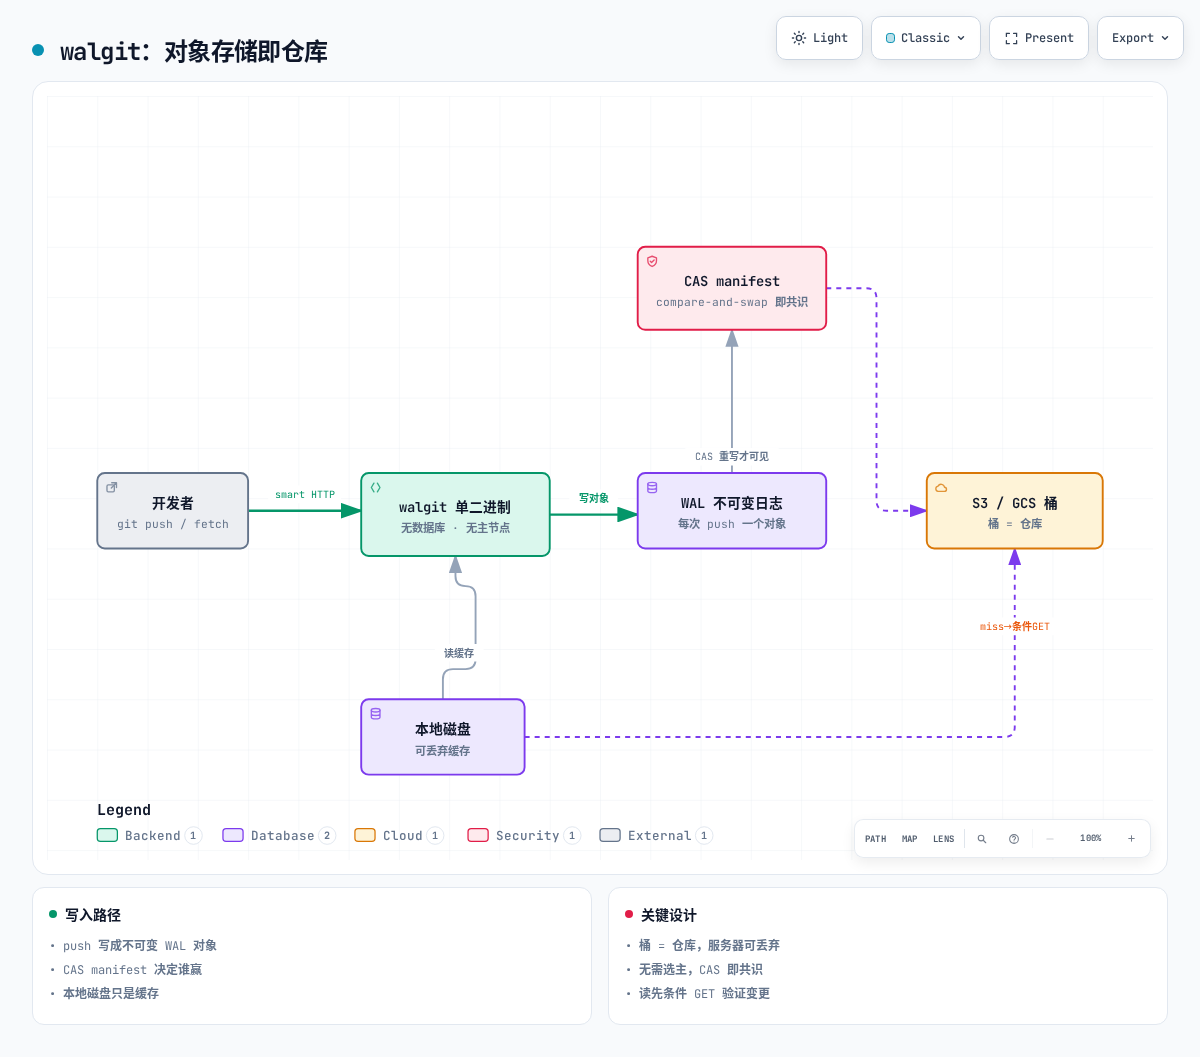Click the bullet 无需选主, CAS 即共识
The image size is (1200, 1057).
click(x=701, y=970)
